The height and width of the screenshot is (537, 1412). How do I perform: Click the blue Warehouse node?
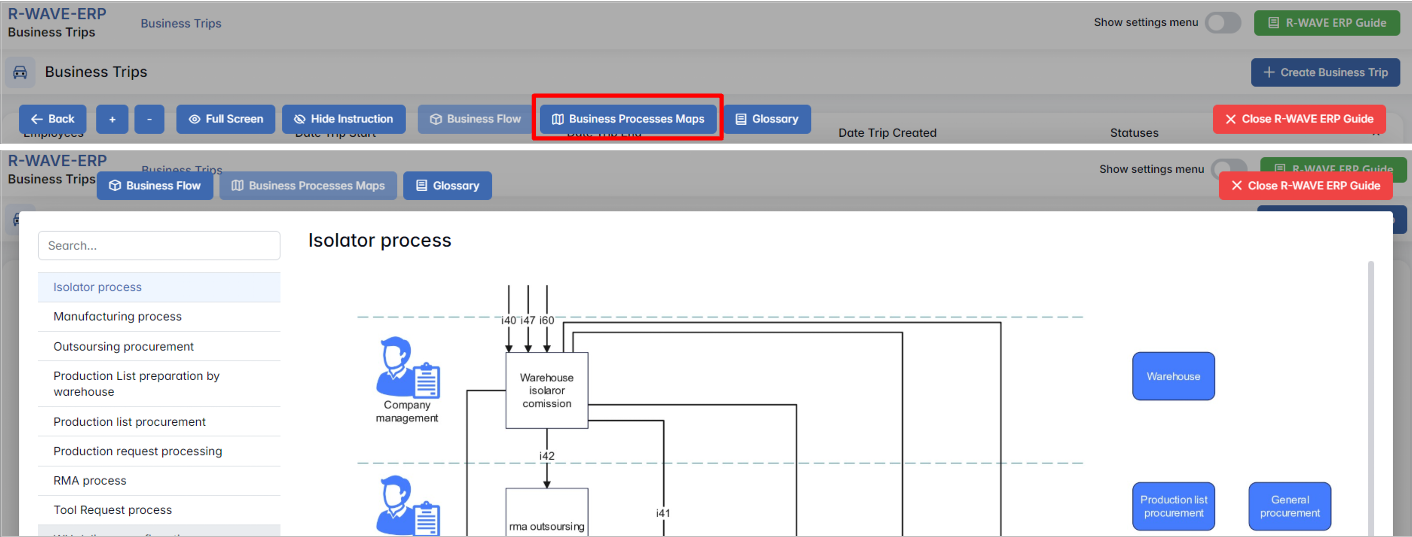(1173, 376)
